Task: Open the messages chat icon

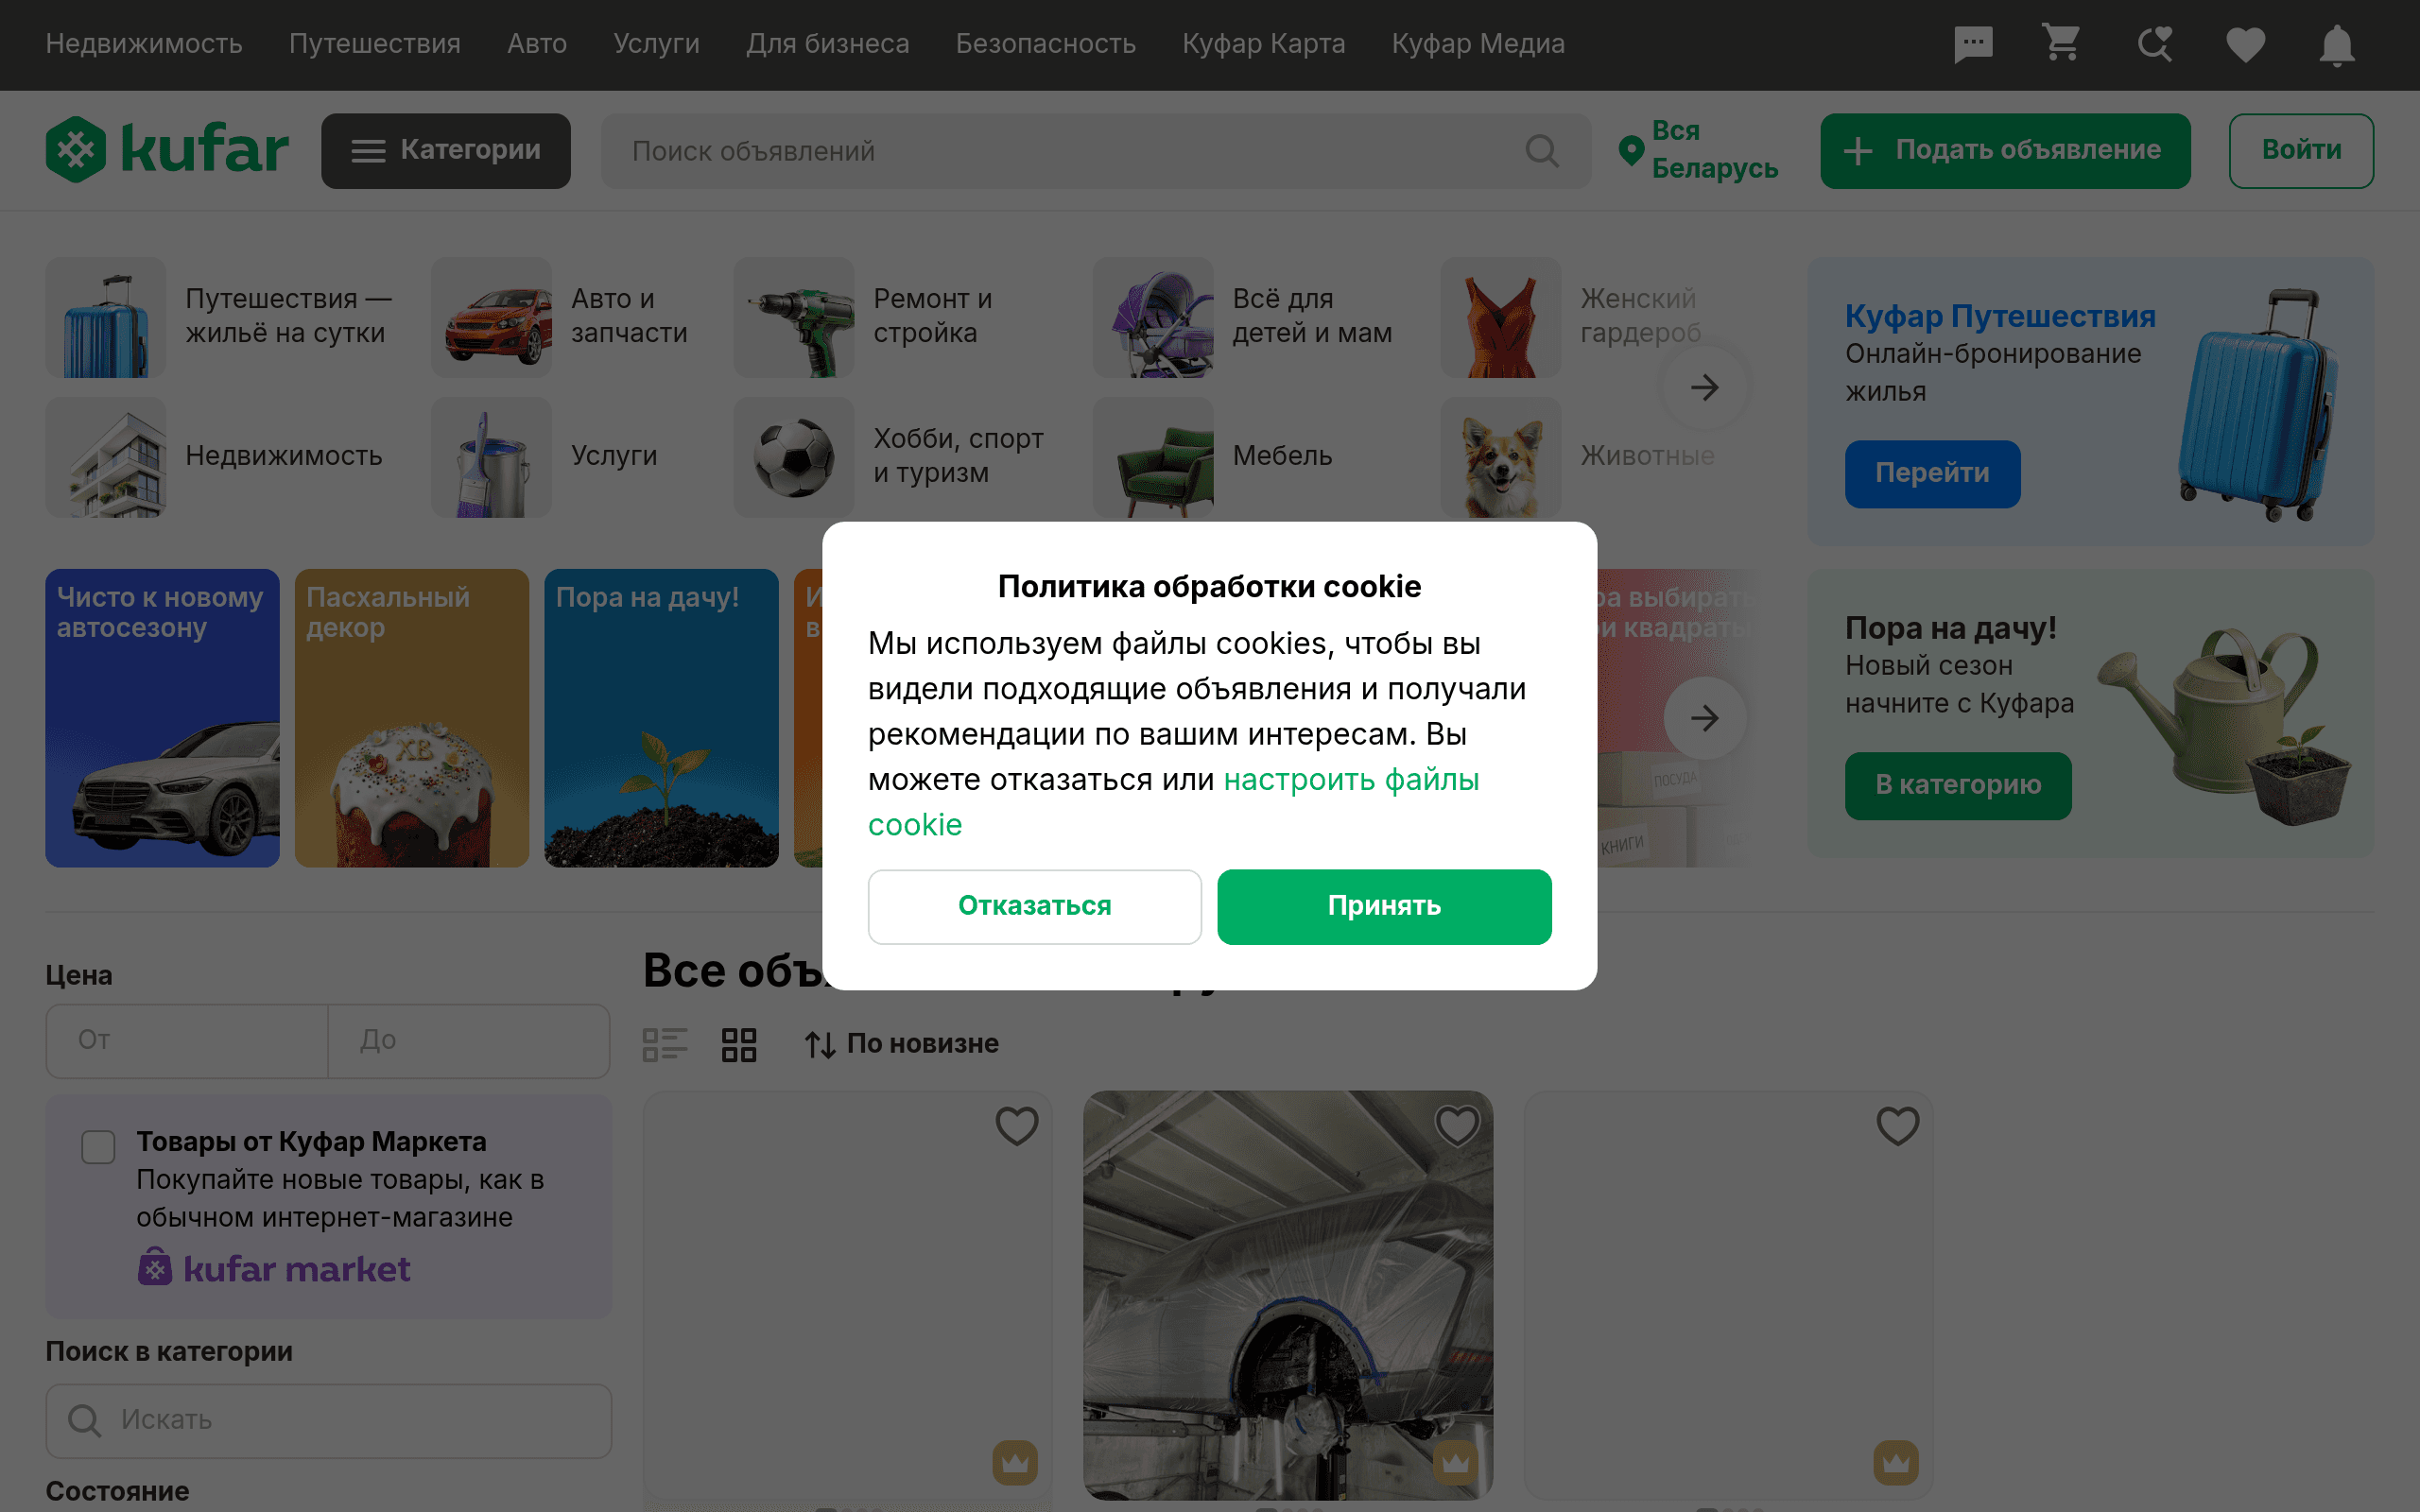Action: click(1973, 44)
